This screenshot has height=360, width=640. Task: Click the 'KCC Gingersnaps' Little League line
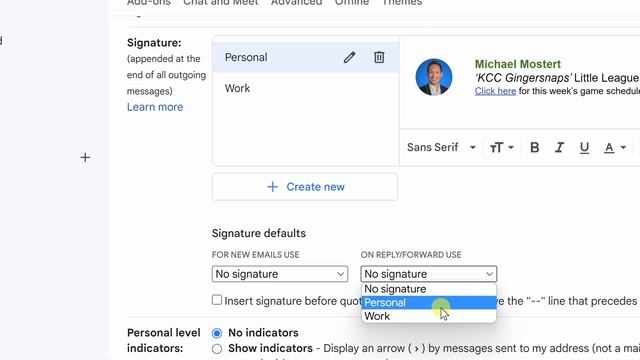click(557, 78)
